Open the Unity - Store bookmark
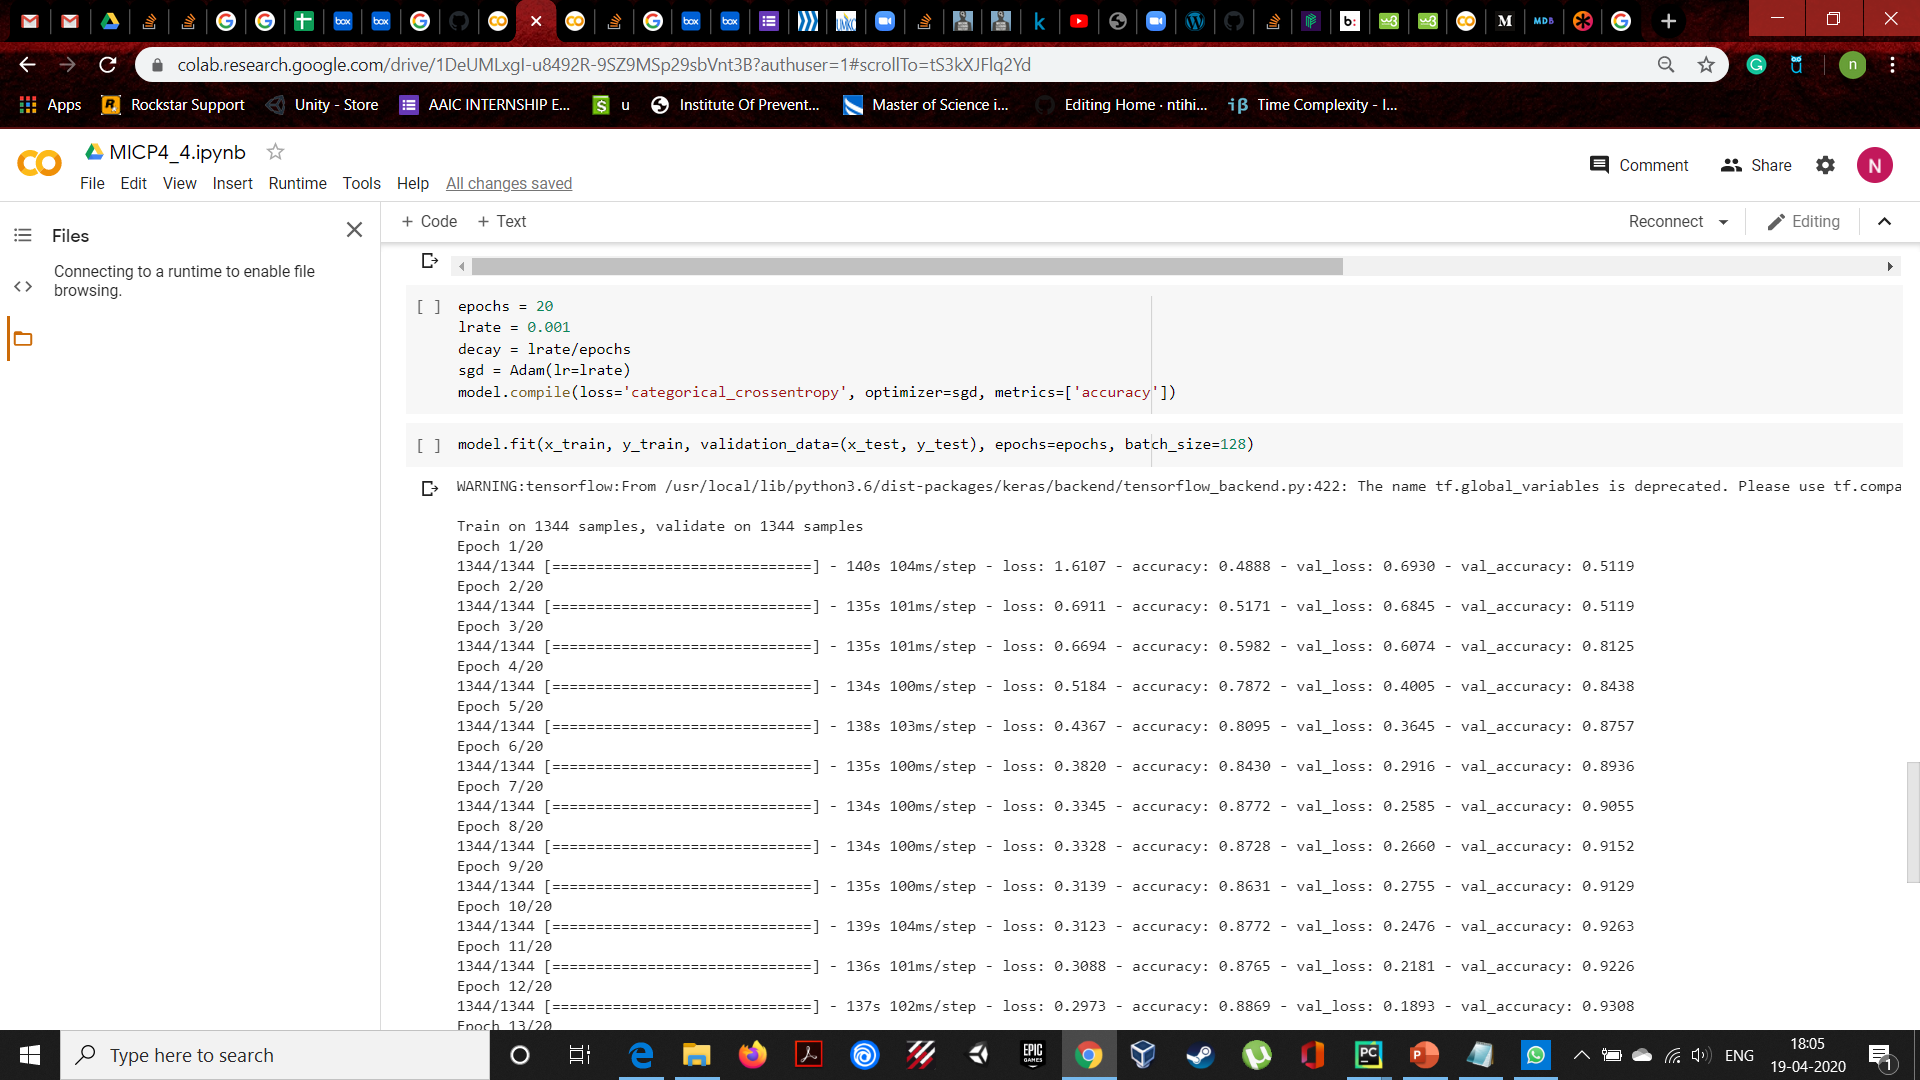The width and height of the screenshot is (1920, 1080). [x=322, y=105]
